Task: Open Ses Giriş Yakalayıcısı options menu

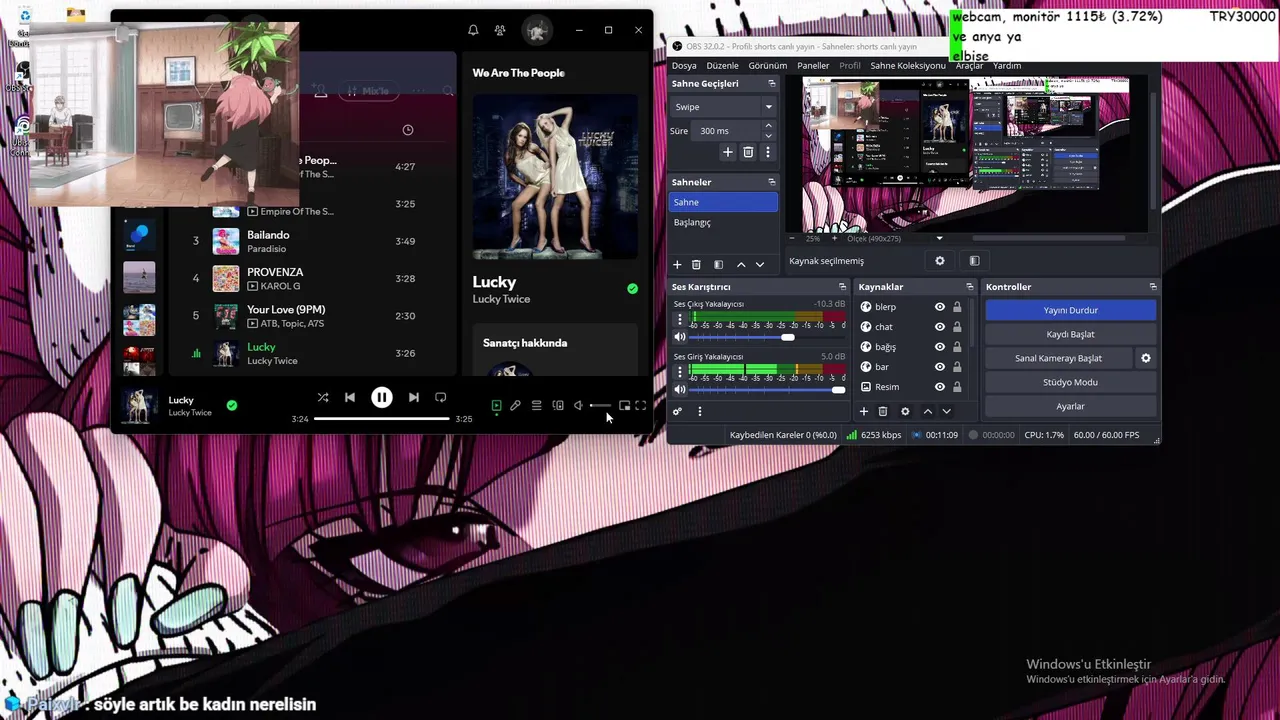Action: [680, 373]
